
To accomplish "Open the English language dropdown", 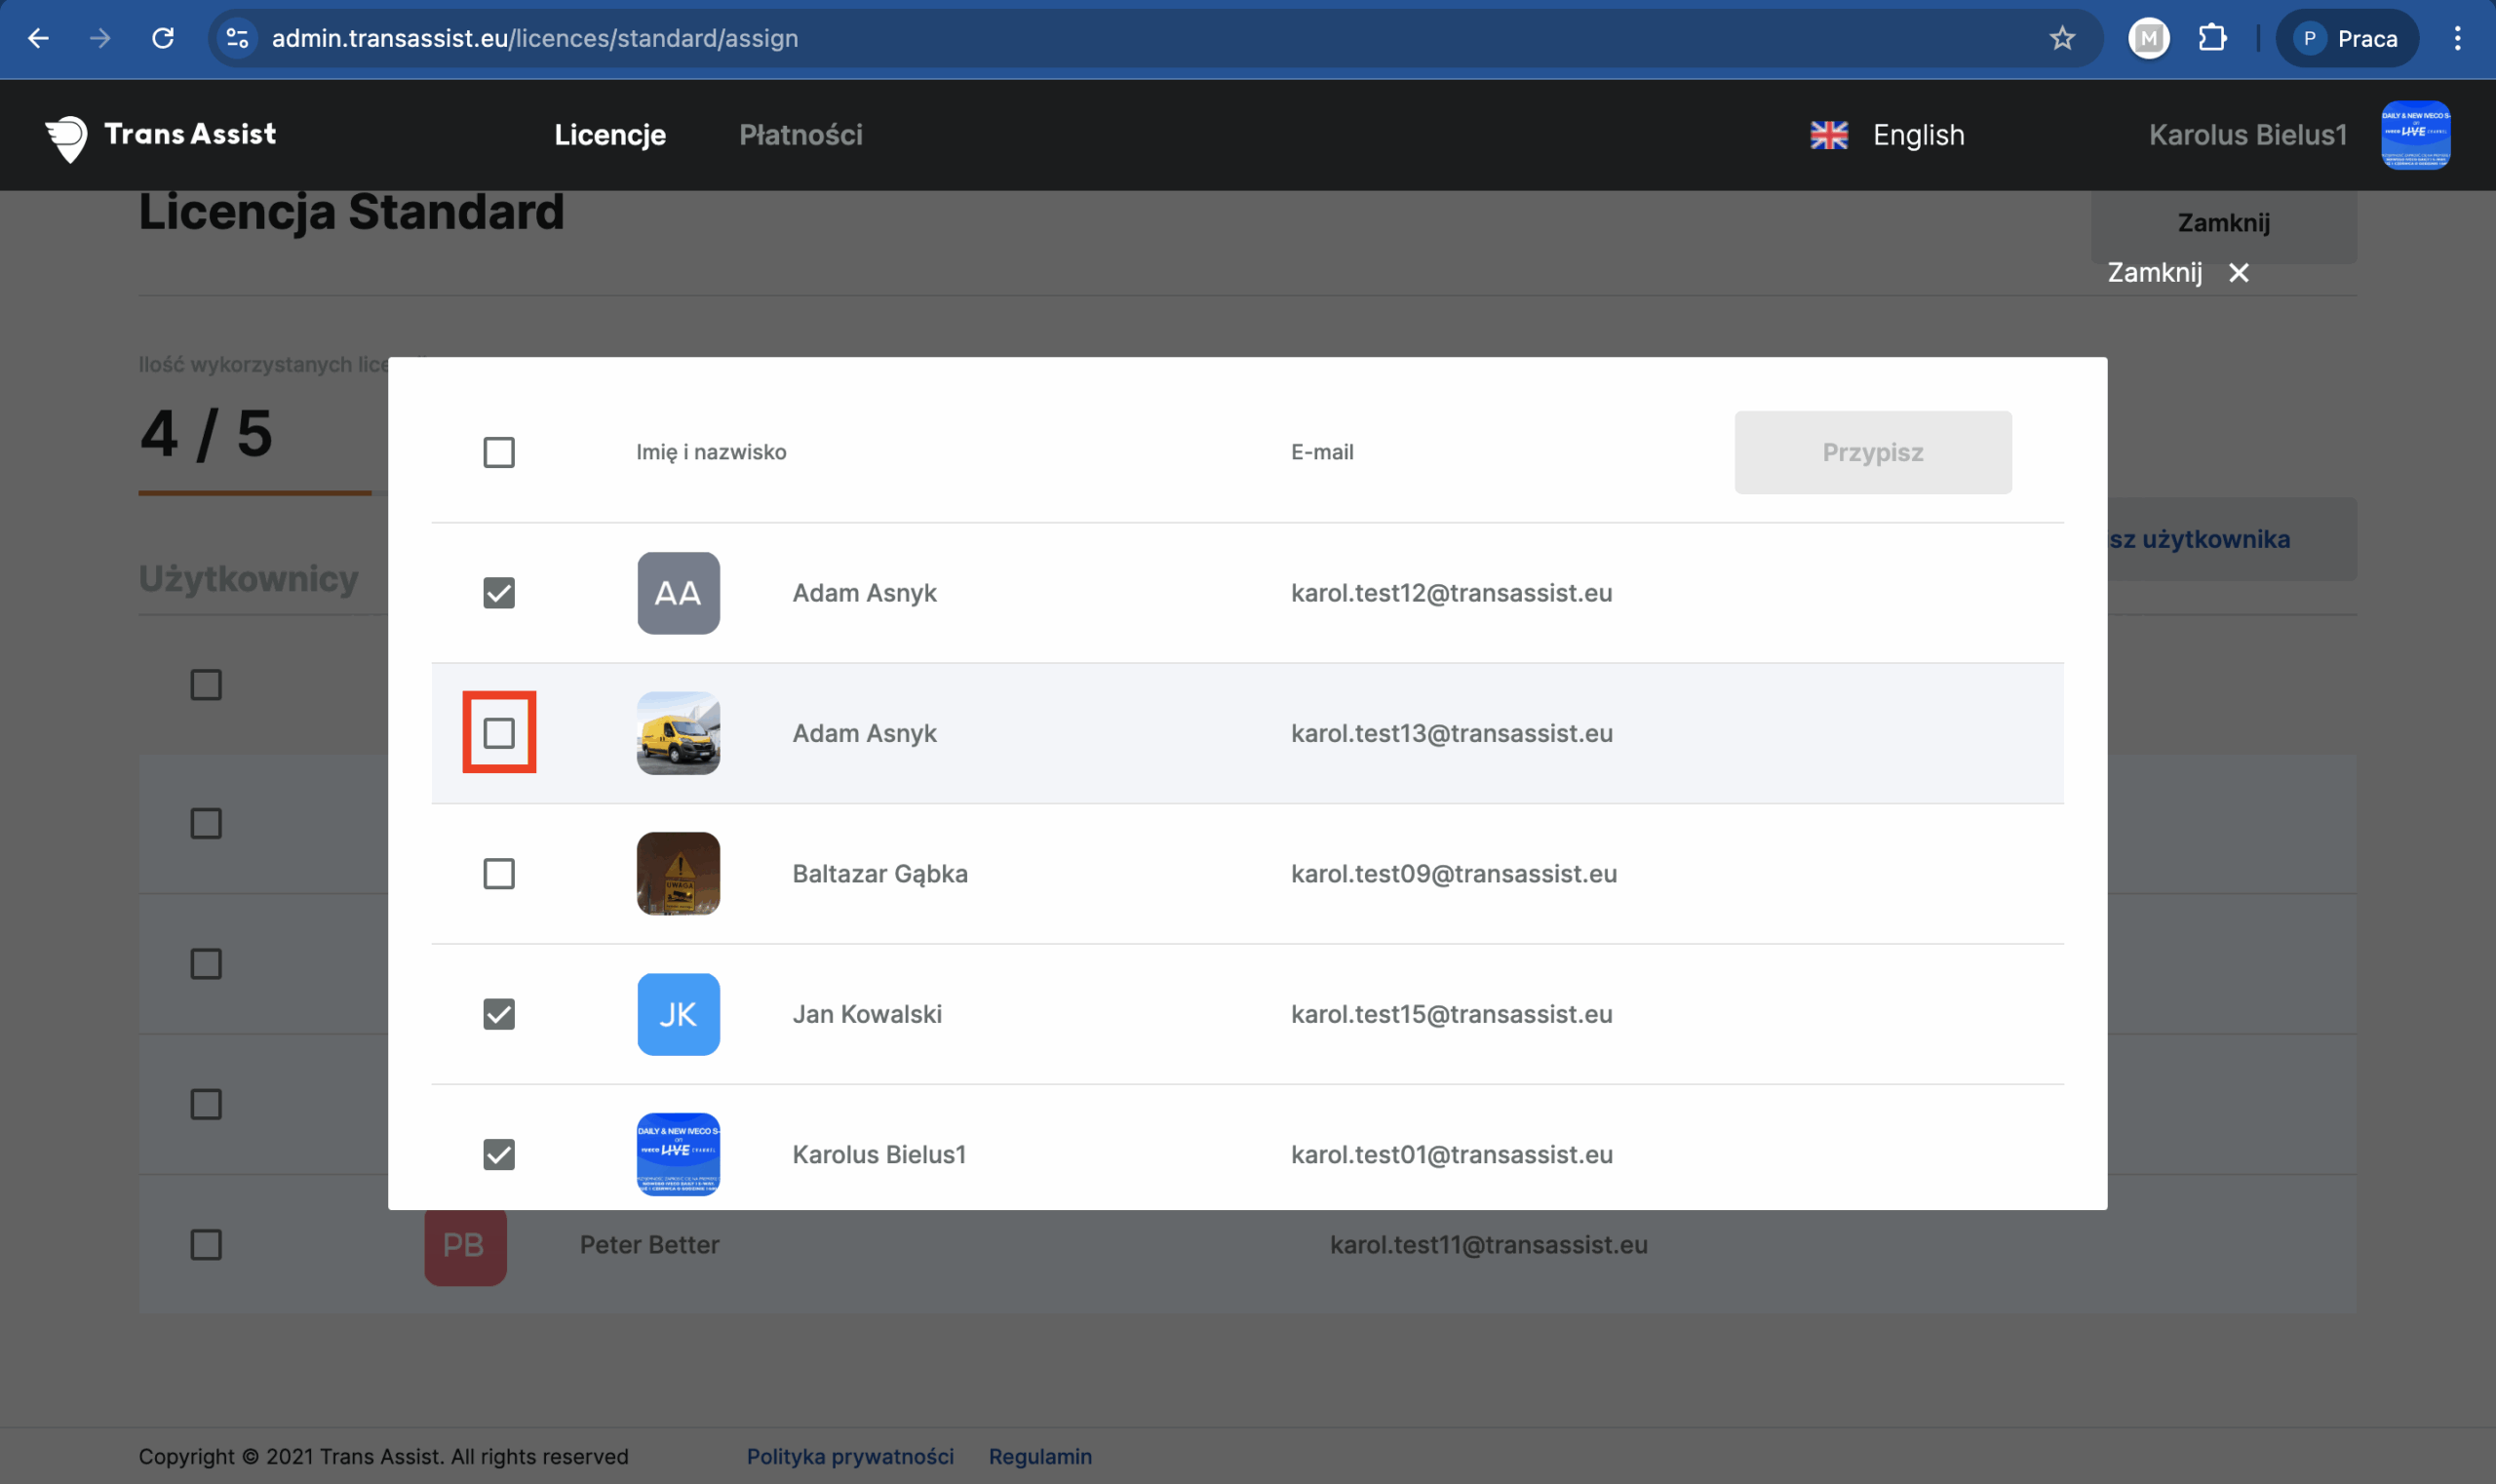I will [1917, 135].
